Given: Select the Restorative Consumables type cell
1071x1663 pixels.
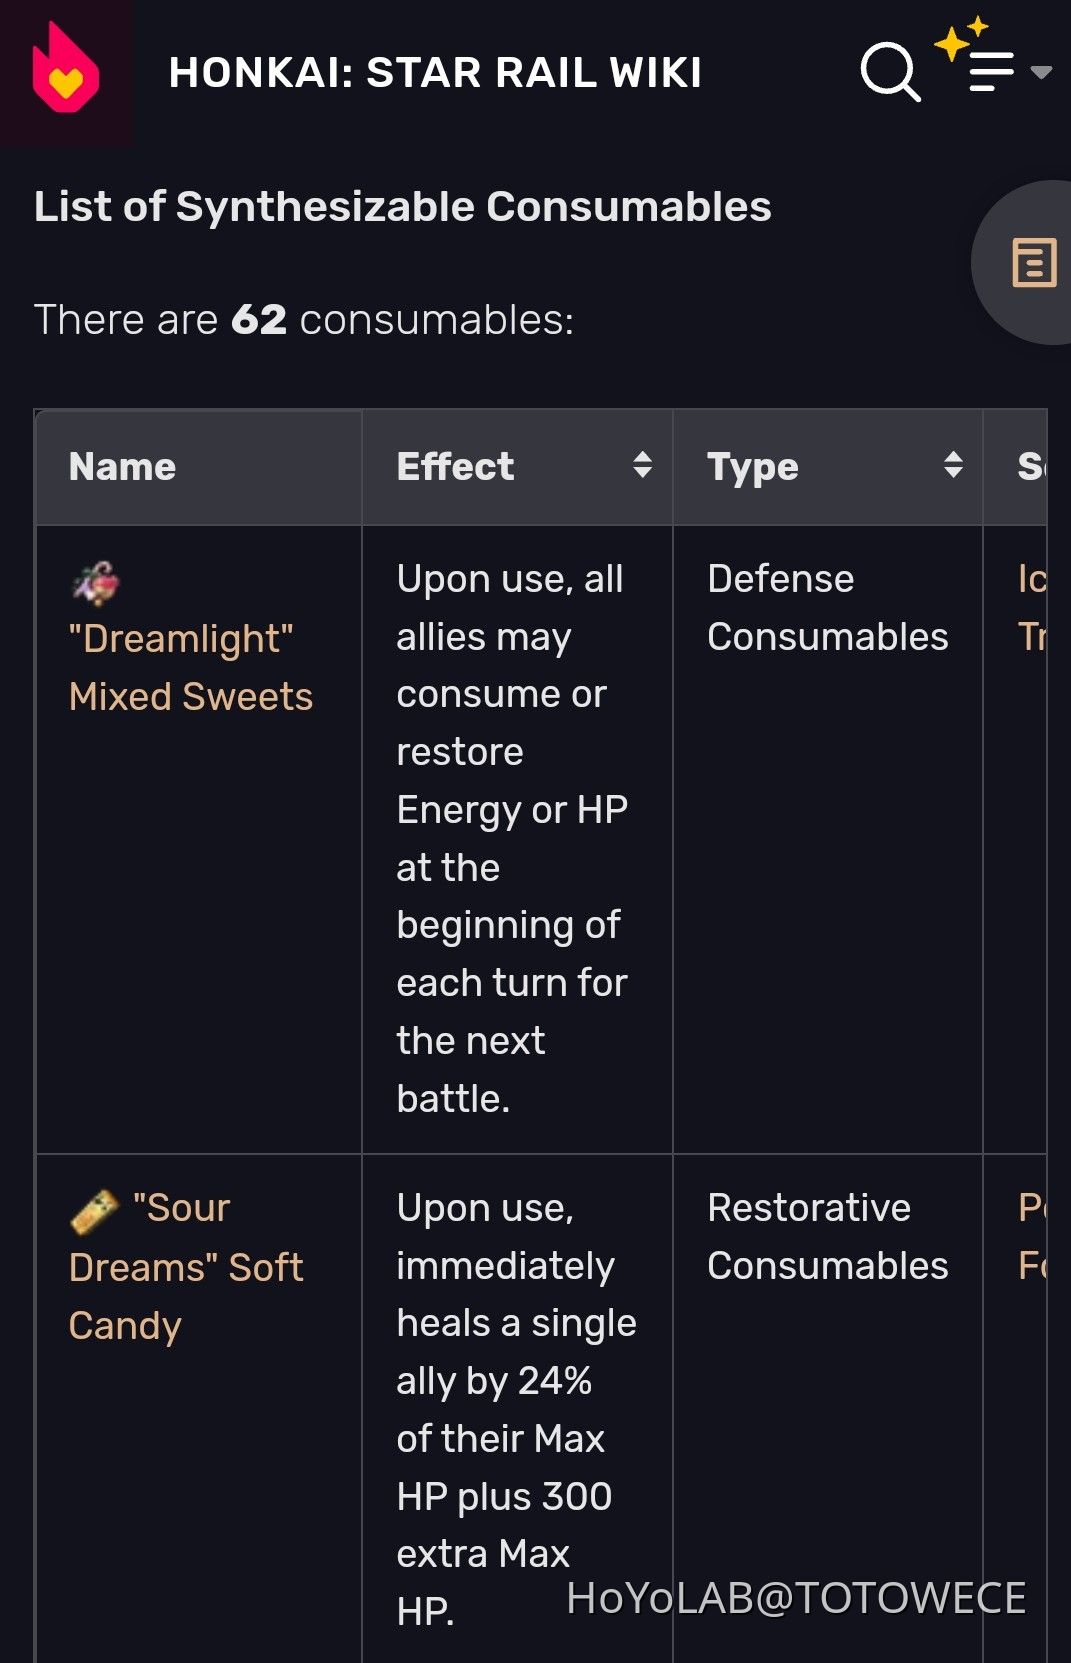Looking at the screenshot, I should (827, 1236).
